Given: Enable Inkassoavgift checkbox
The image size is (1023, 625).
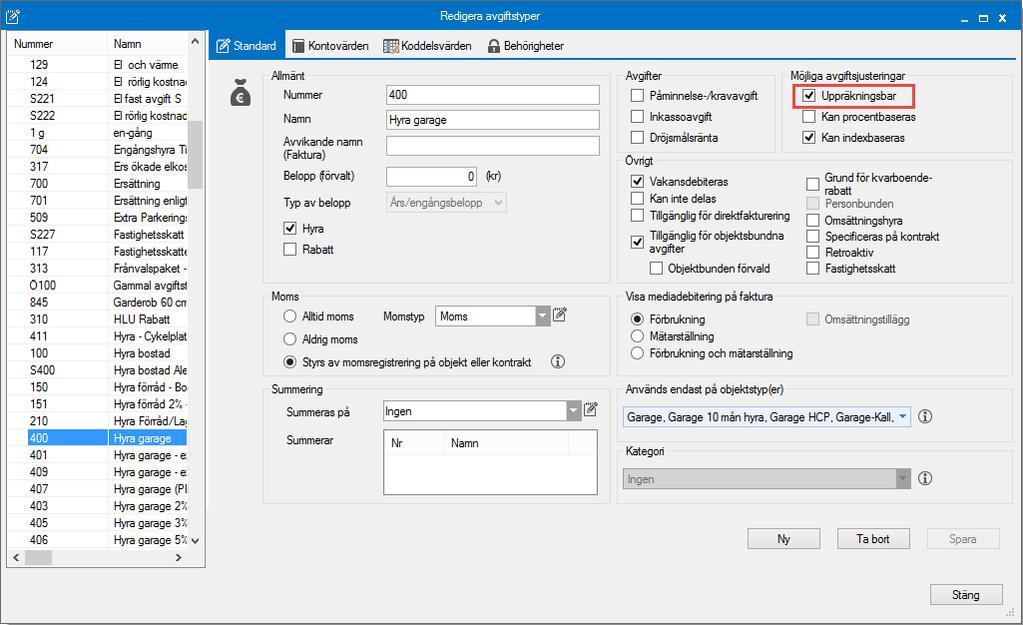Looking at the screenshot, I should pyautogui.click(x=637, y=117).
